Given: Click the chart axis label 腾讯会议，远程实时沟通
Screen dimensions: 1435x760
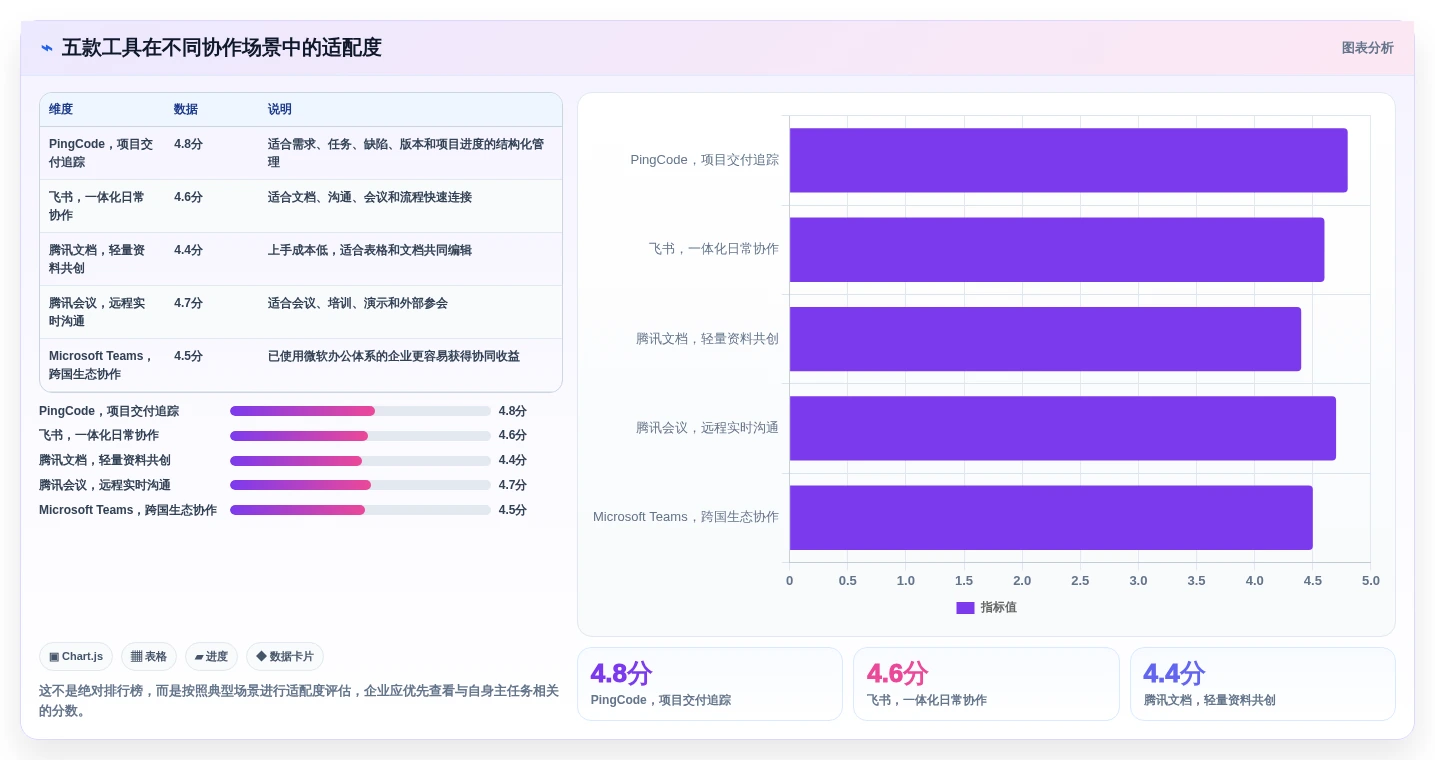Looking at the screenshot, I should tap(707, 428).
